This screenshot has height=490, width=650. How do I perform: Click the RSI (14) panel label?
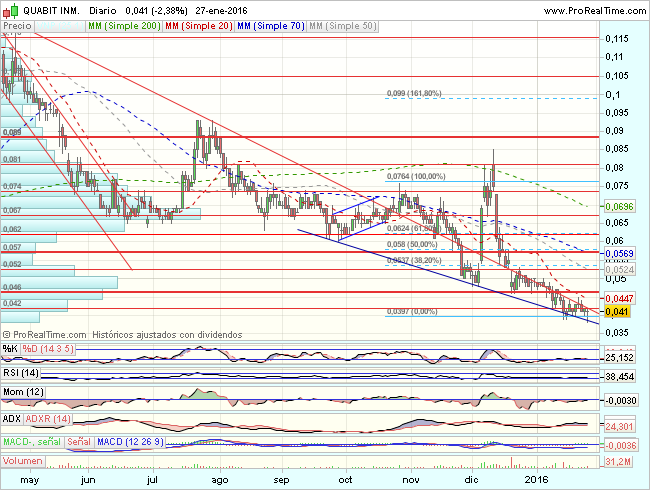(21, 373)
